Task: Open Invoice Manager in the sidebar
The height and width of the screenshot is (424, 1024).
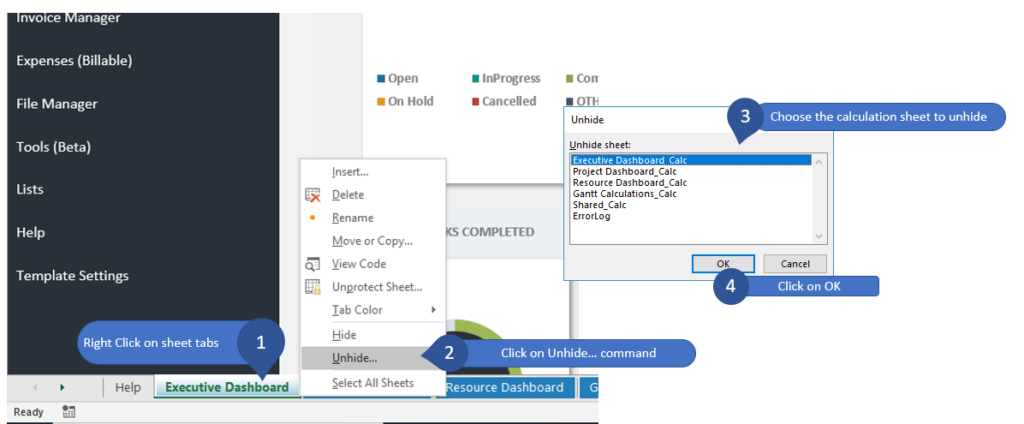Action: coord(68,18)
